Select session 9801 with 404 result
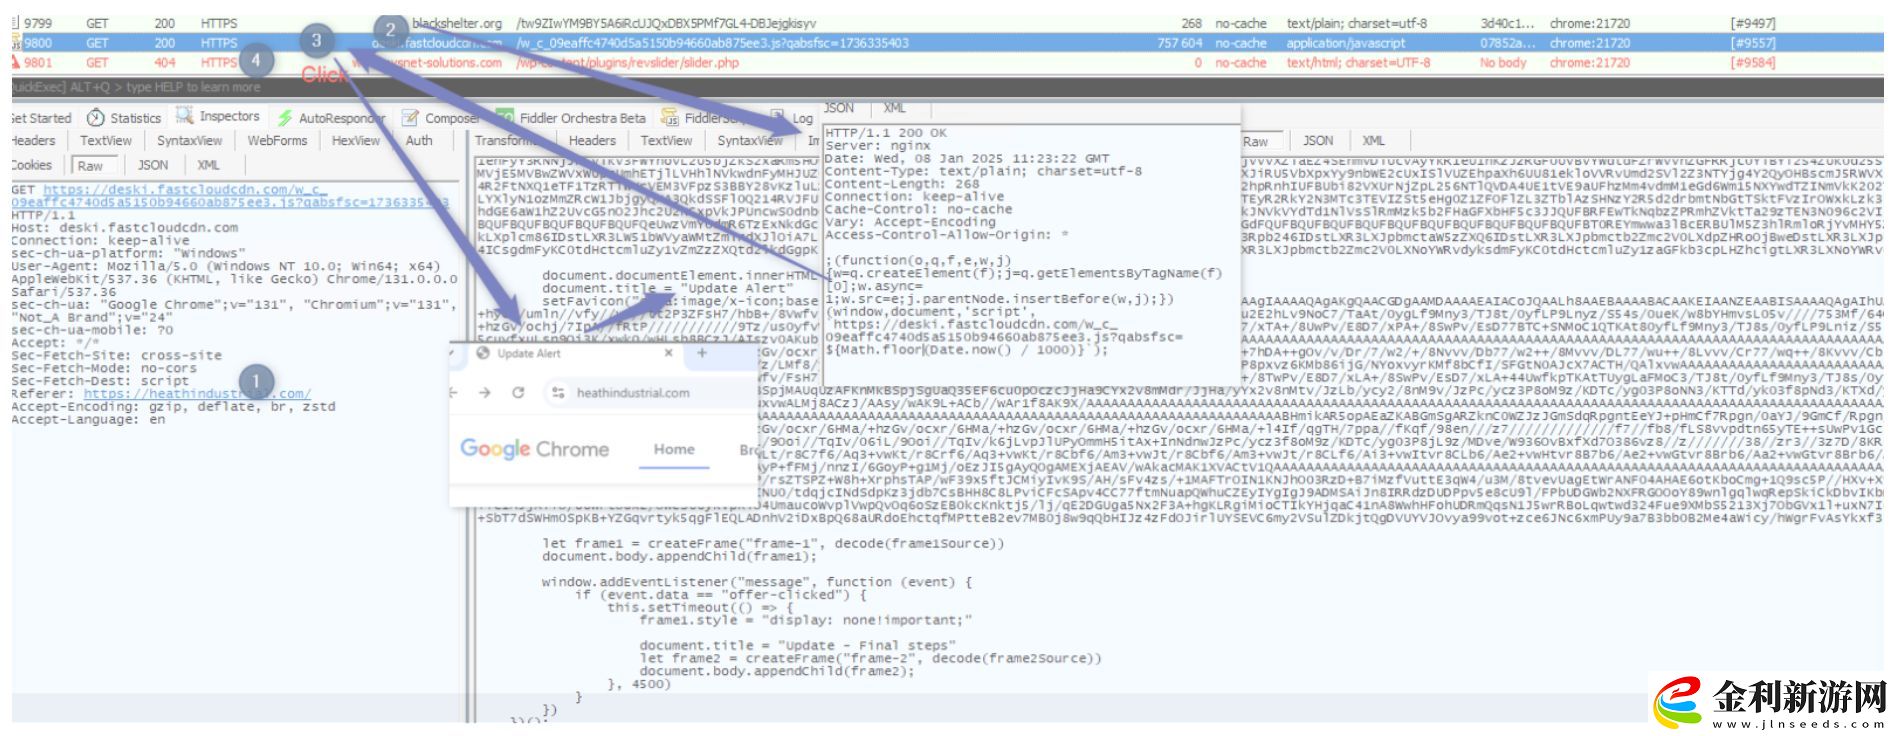The height and width of the screenshot is (736, 1898). point(945,62)
